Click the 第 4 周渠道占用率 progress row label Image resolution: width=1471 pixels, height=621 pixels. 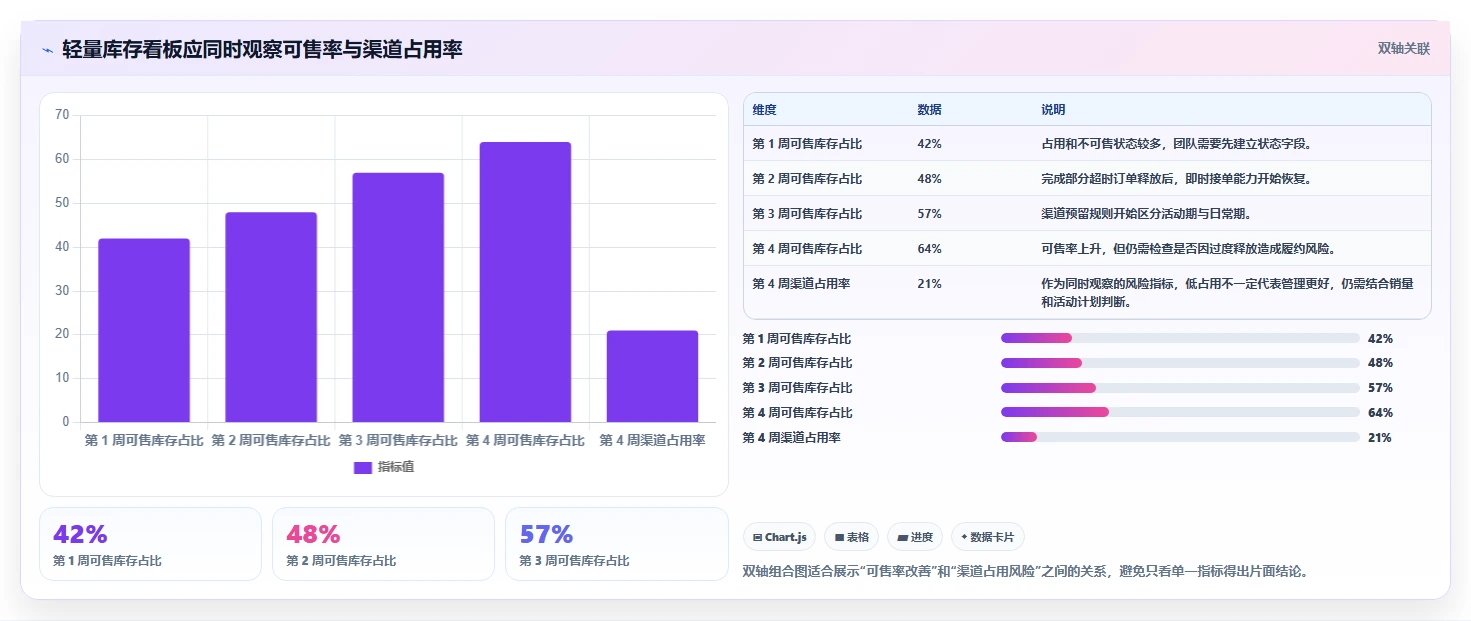pyautogui.click(x=791, y=438)
